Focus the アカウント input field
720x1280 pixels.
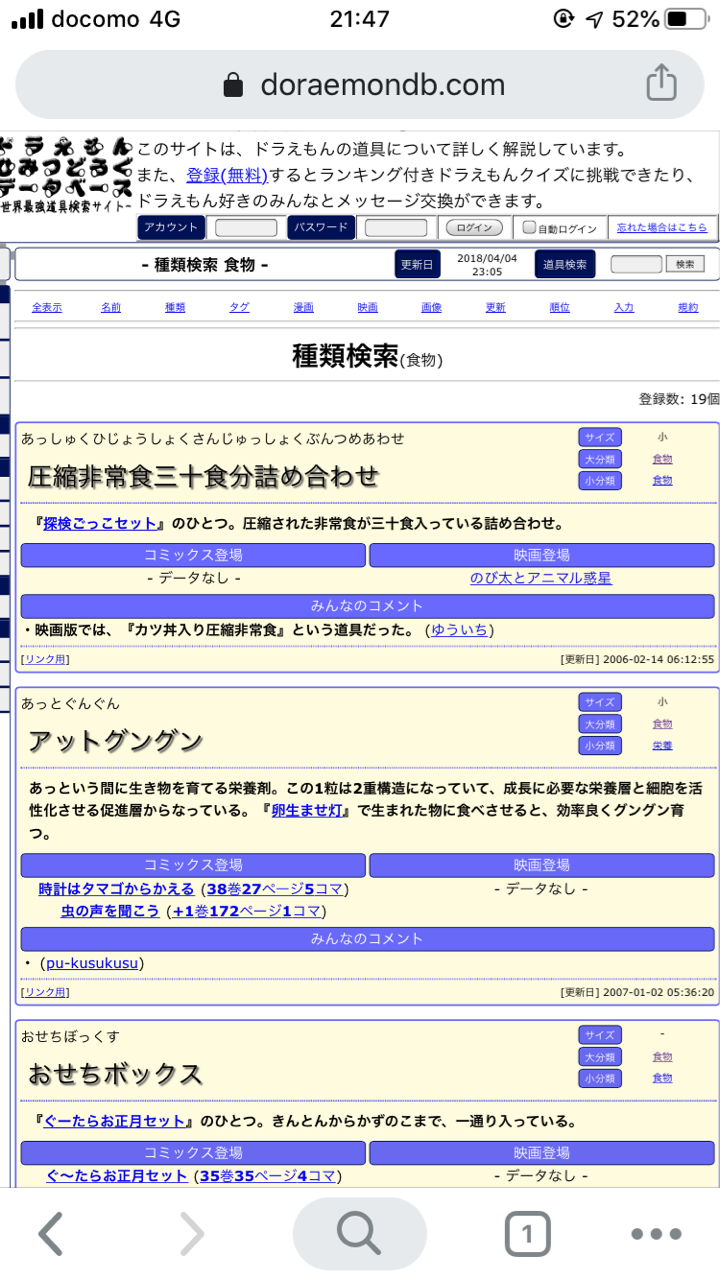(246, 228)
